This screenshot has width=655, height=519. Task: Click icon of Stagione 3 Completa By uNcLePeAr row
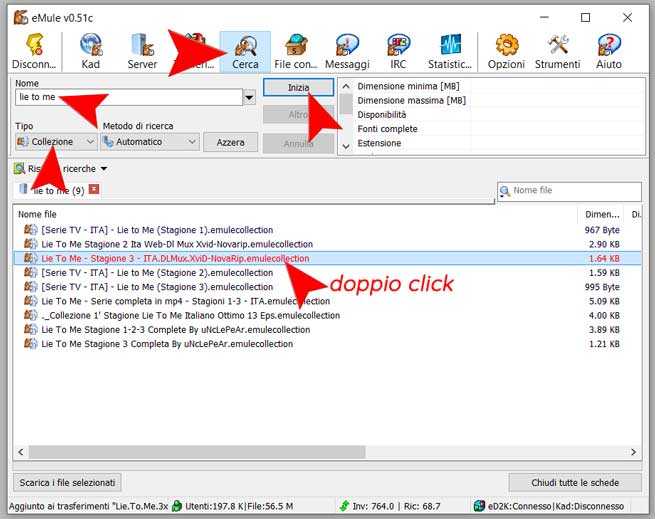pyautogui.click(x=30, y=343)
